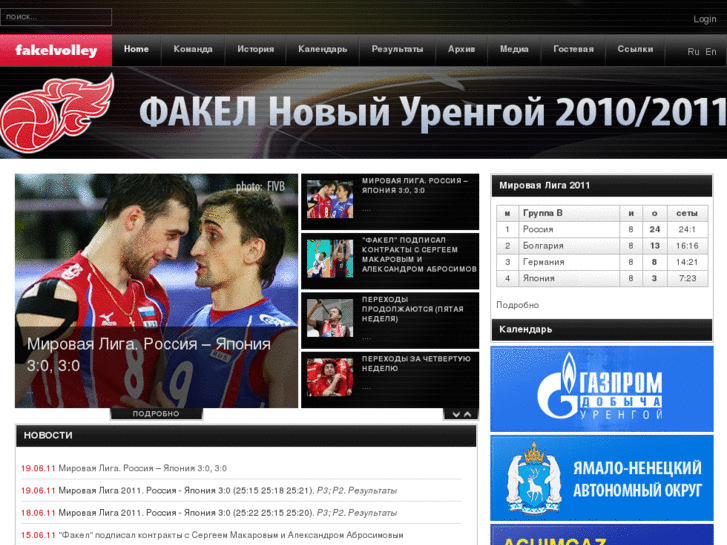Click the сеты column header
The image size is (727, 545).
[x=687, y=213]
